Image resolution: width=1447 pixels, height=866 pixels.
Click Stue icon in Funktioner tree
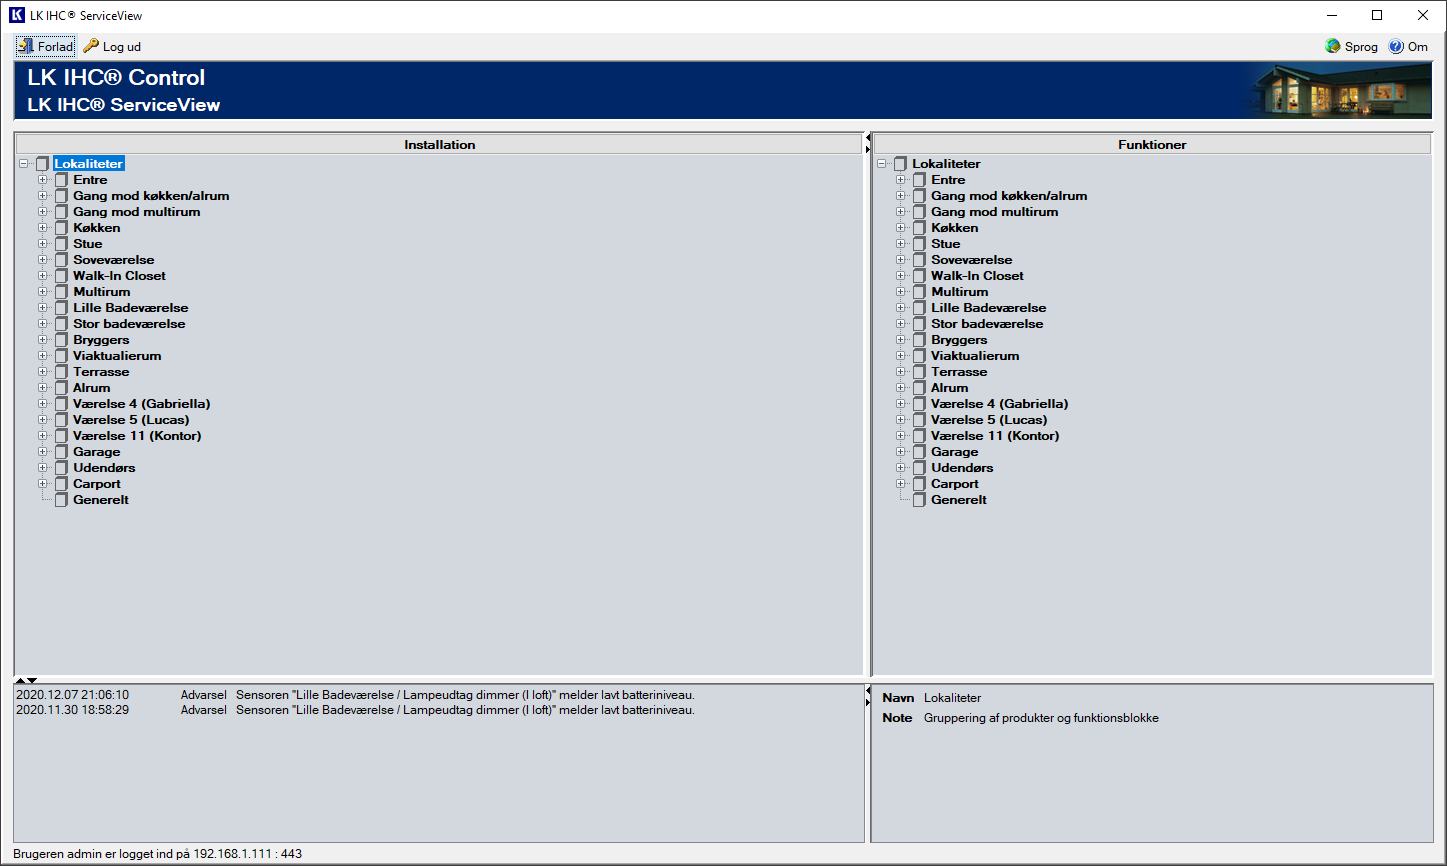919,244
